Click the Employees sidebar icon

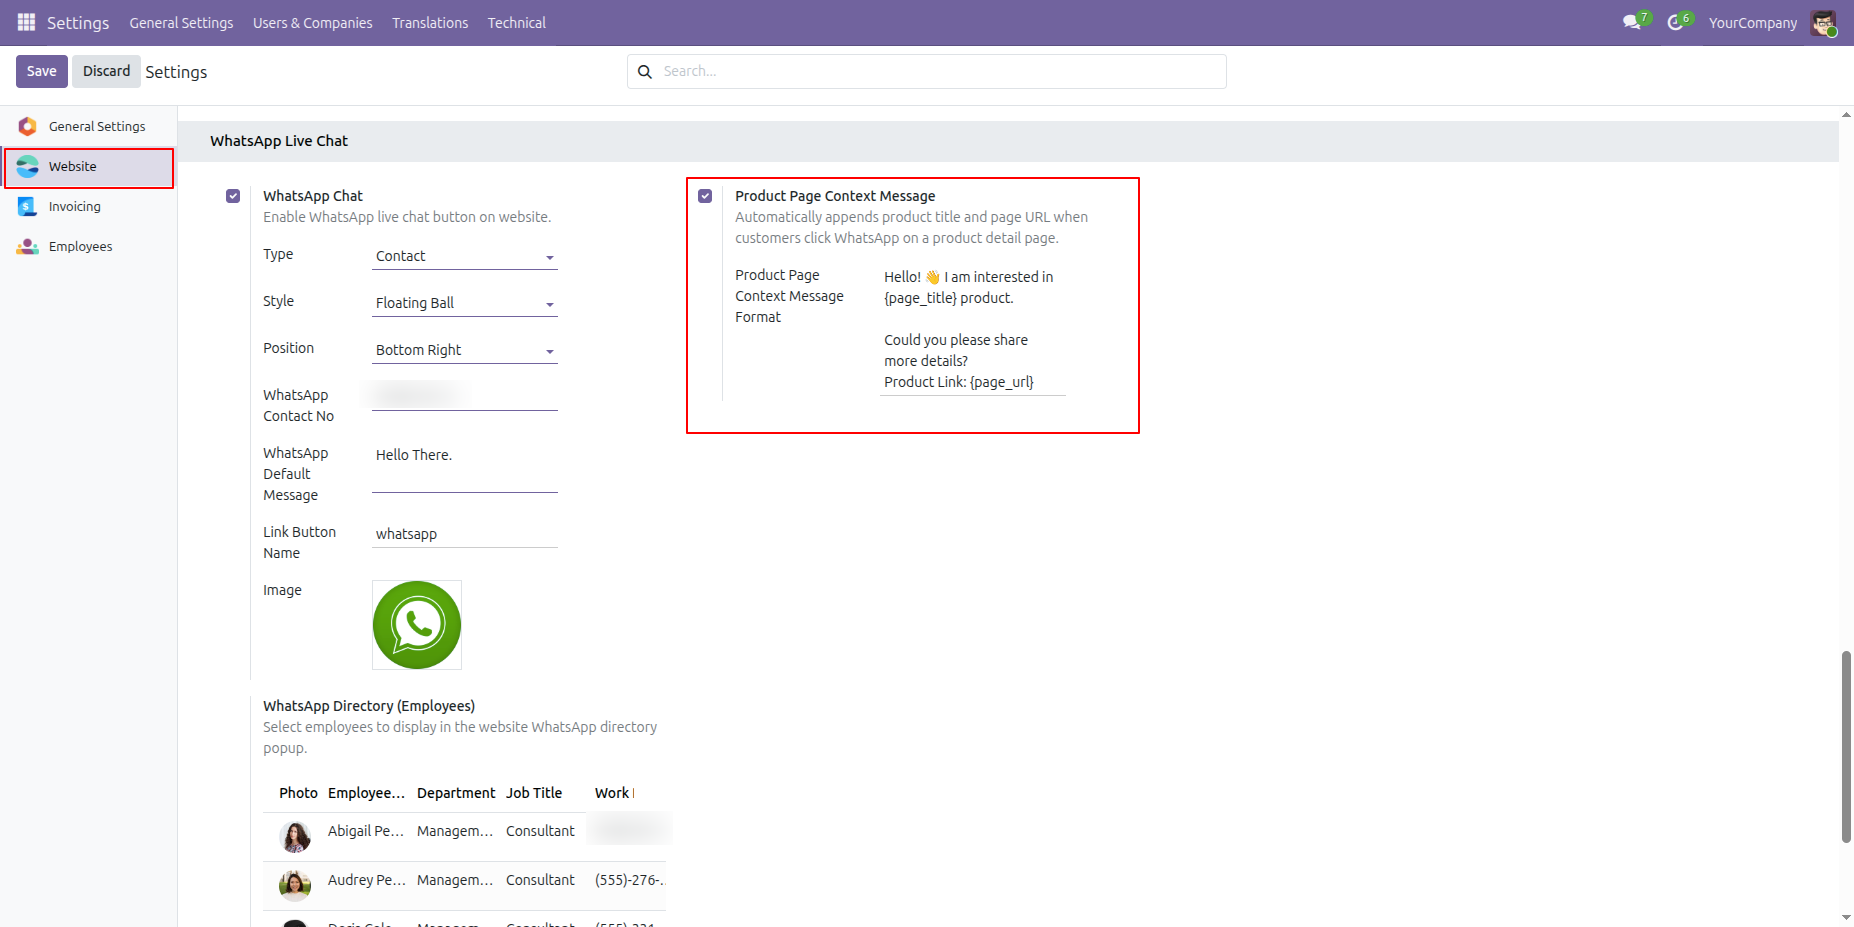click(28, 246)
